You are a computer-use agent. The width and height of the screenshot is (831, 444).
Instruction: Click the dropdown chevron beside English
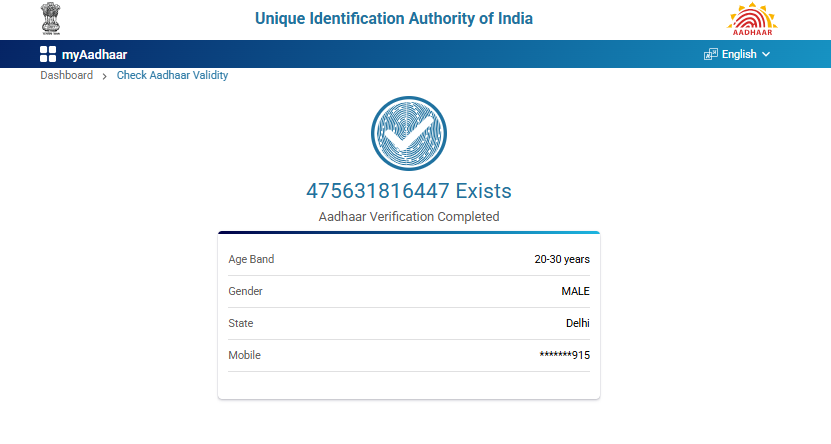pyautogui.click(x=766, y=54)
